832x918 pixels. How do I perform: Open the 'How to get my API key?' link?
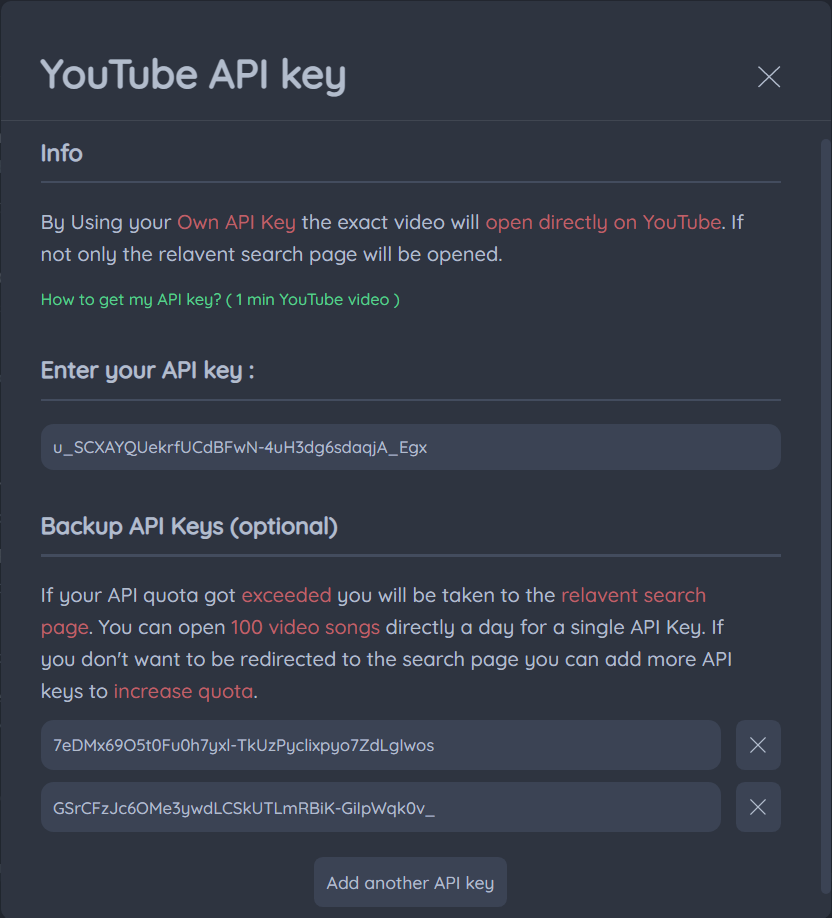coord(220,300)
